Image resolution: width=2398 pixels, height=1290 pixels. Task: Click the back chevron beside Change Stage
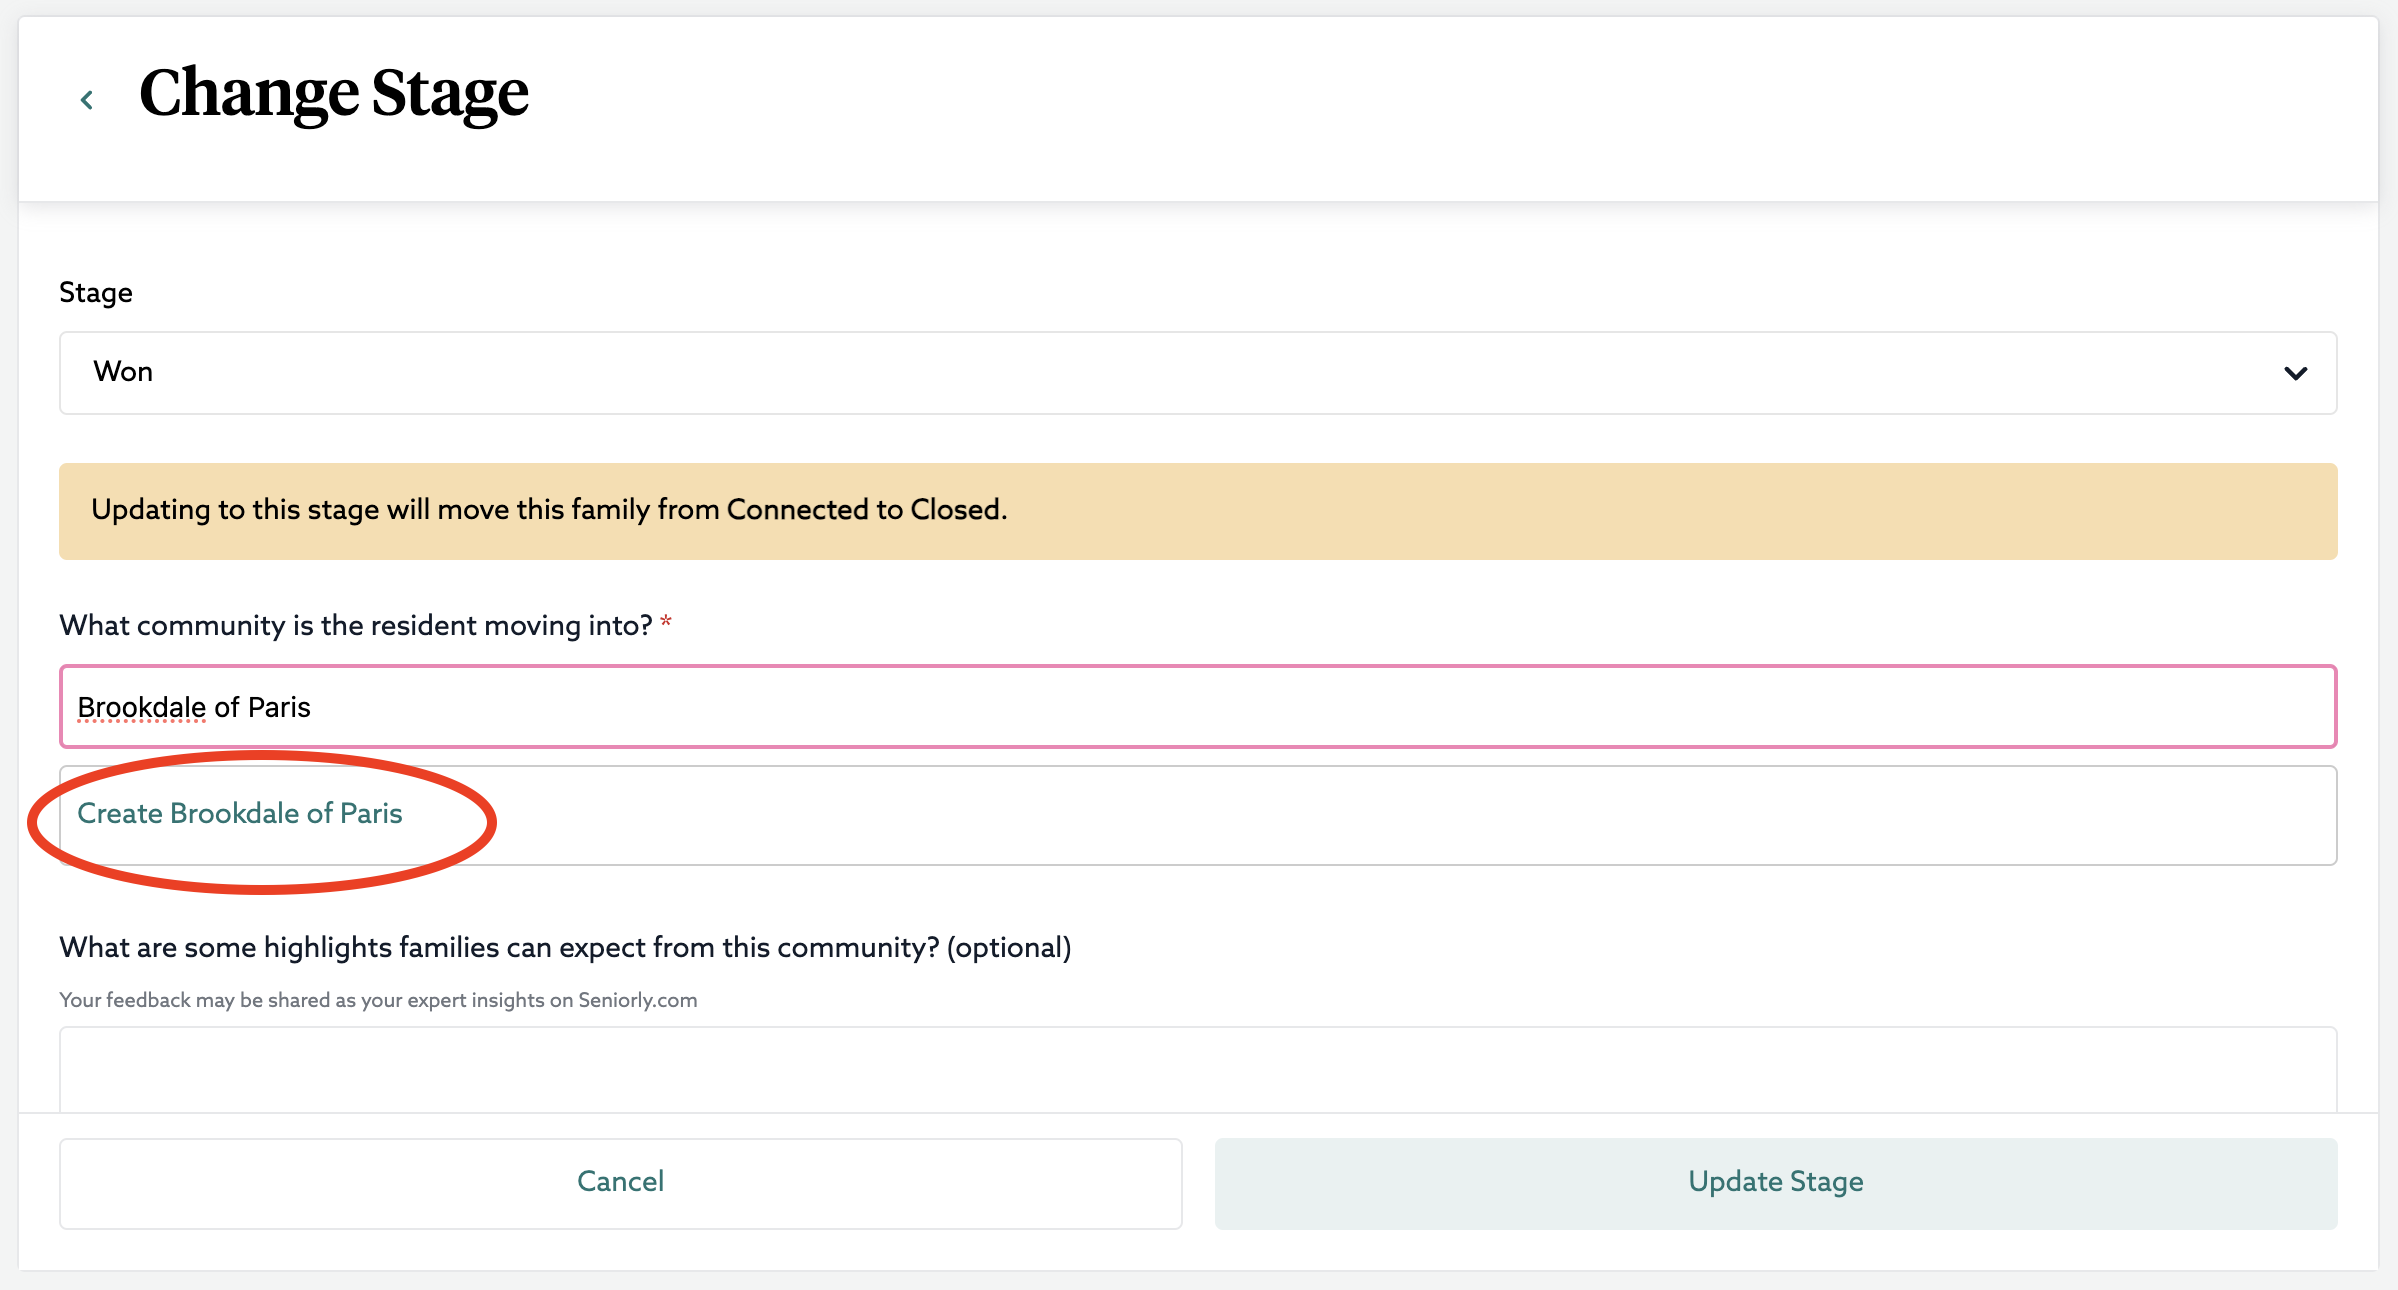[87, 99]
